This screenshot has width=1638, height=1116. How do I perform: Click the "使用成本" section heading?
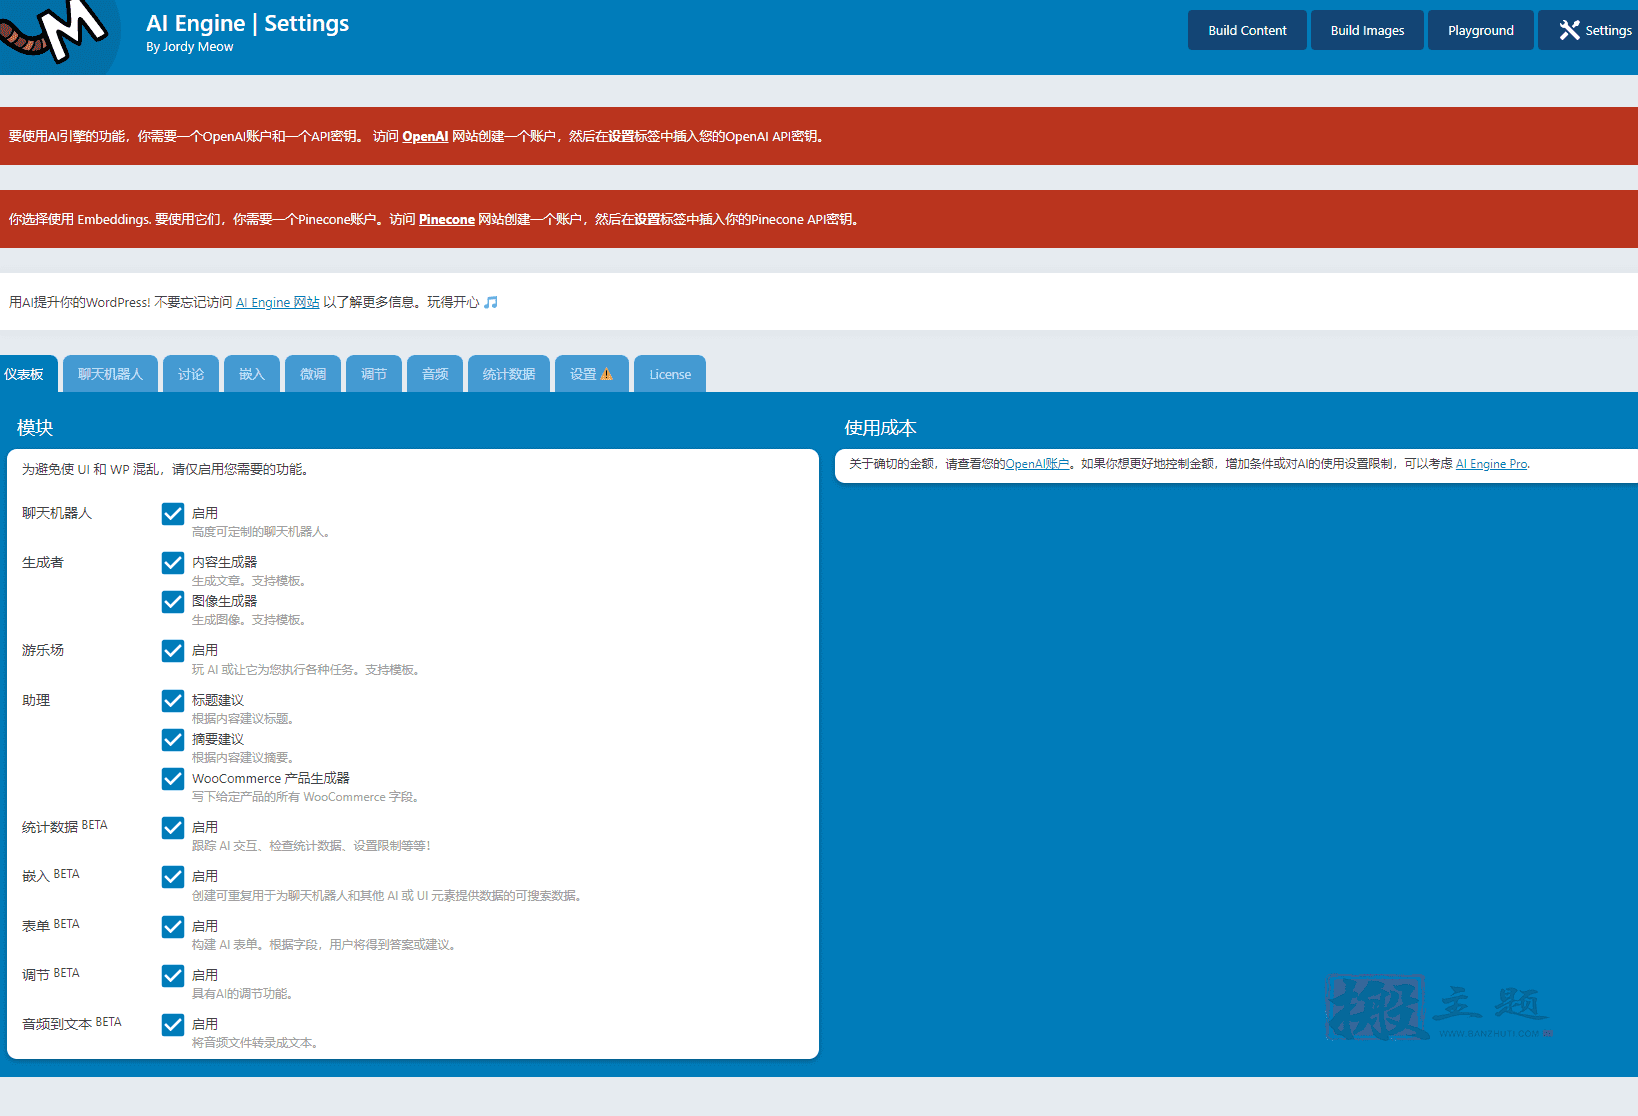[880, 428]
